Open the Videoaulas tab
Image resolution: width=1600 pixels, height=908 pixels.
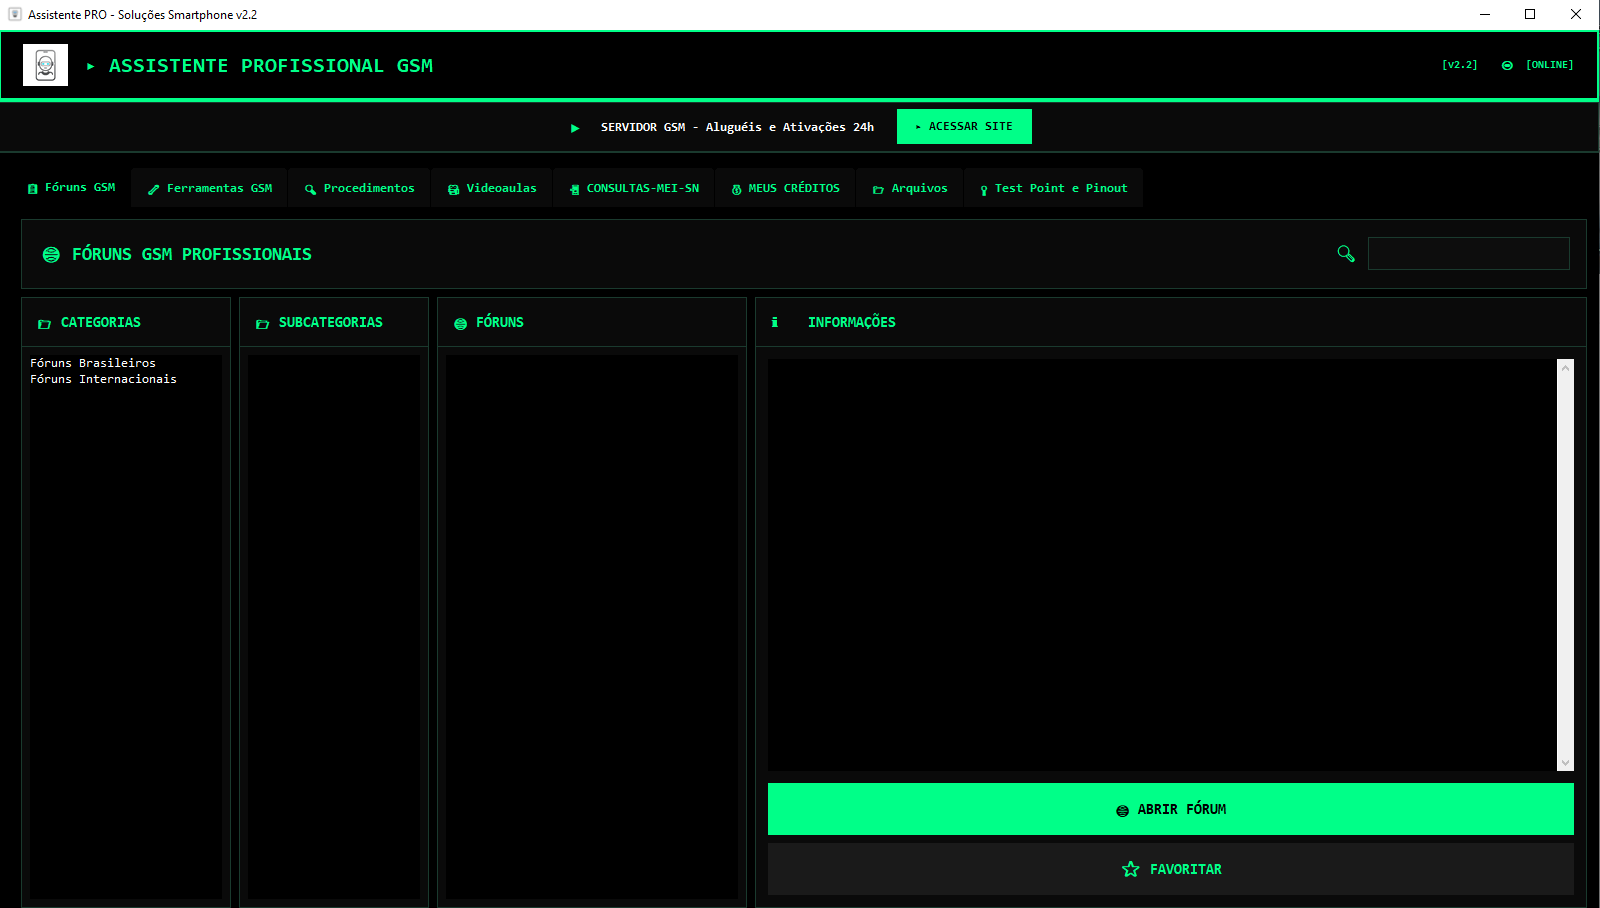492,188
